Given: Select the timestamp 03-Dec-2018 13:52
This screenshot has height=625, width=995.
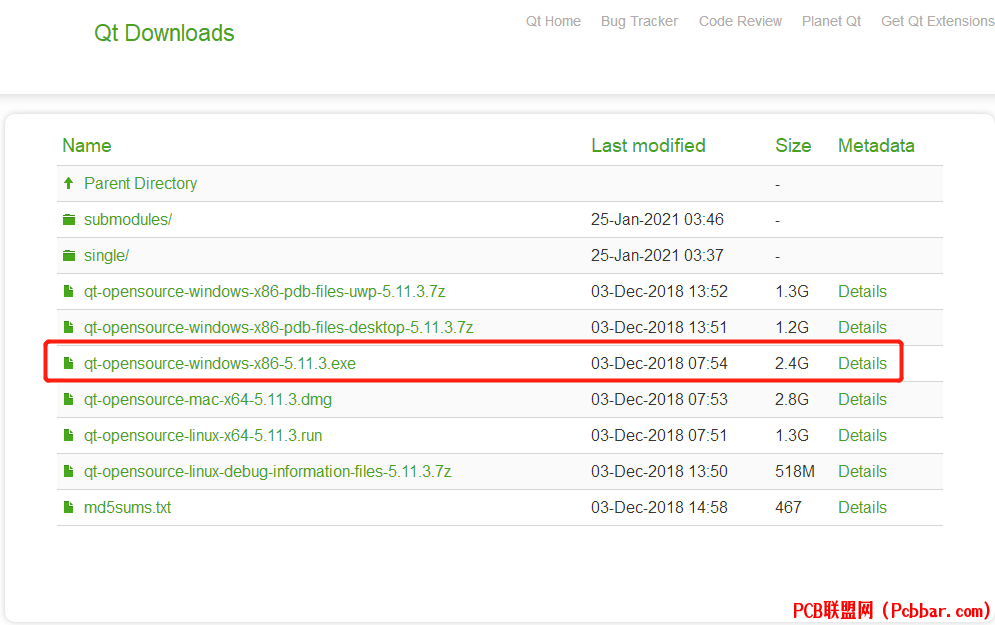Looking at the screenshot, I should [x=659, y=291].
